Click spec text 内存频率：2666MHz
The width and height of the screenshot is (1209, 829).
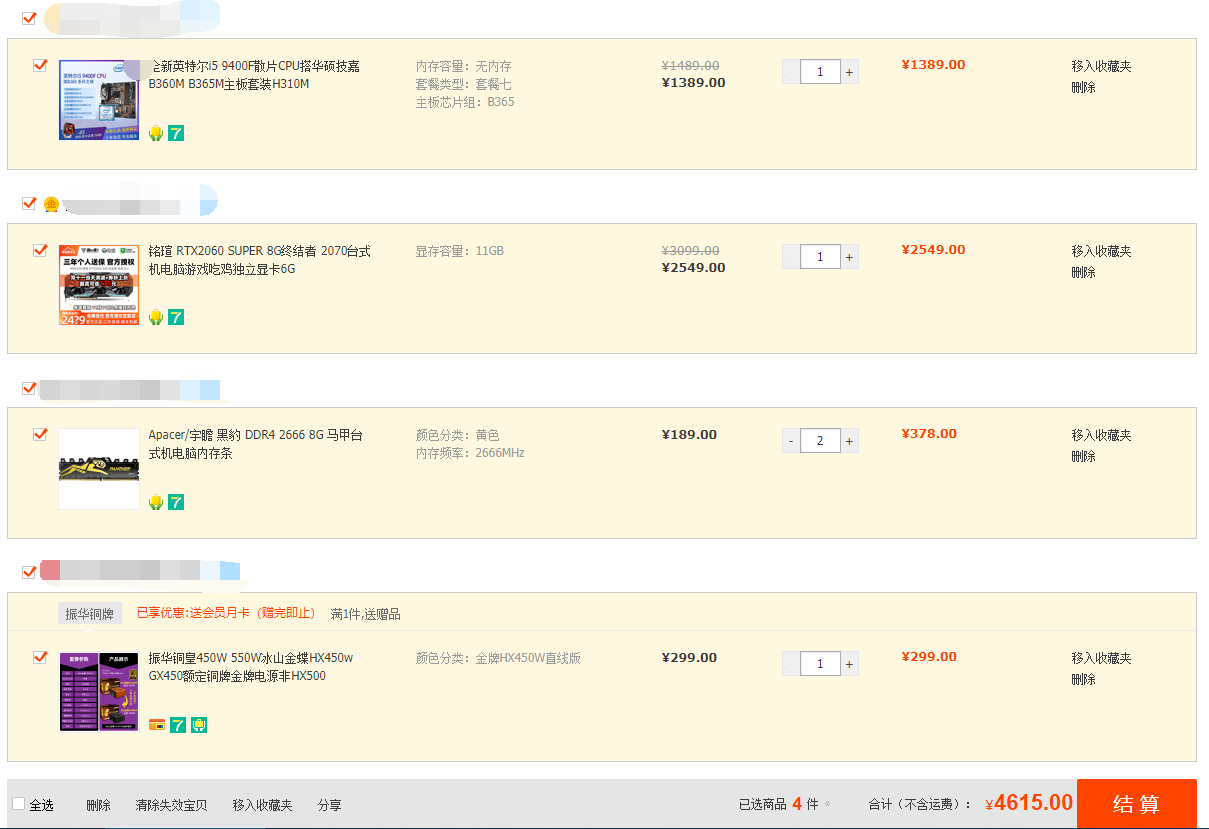click(x=470, y=453)
